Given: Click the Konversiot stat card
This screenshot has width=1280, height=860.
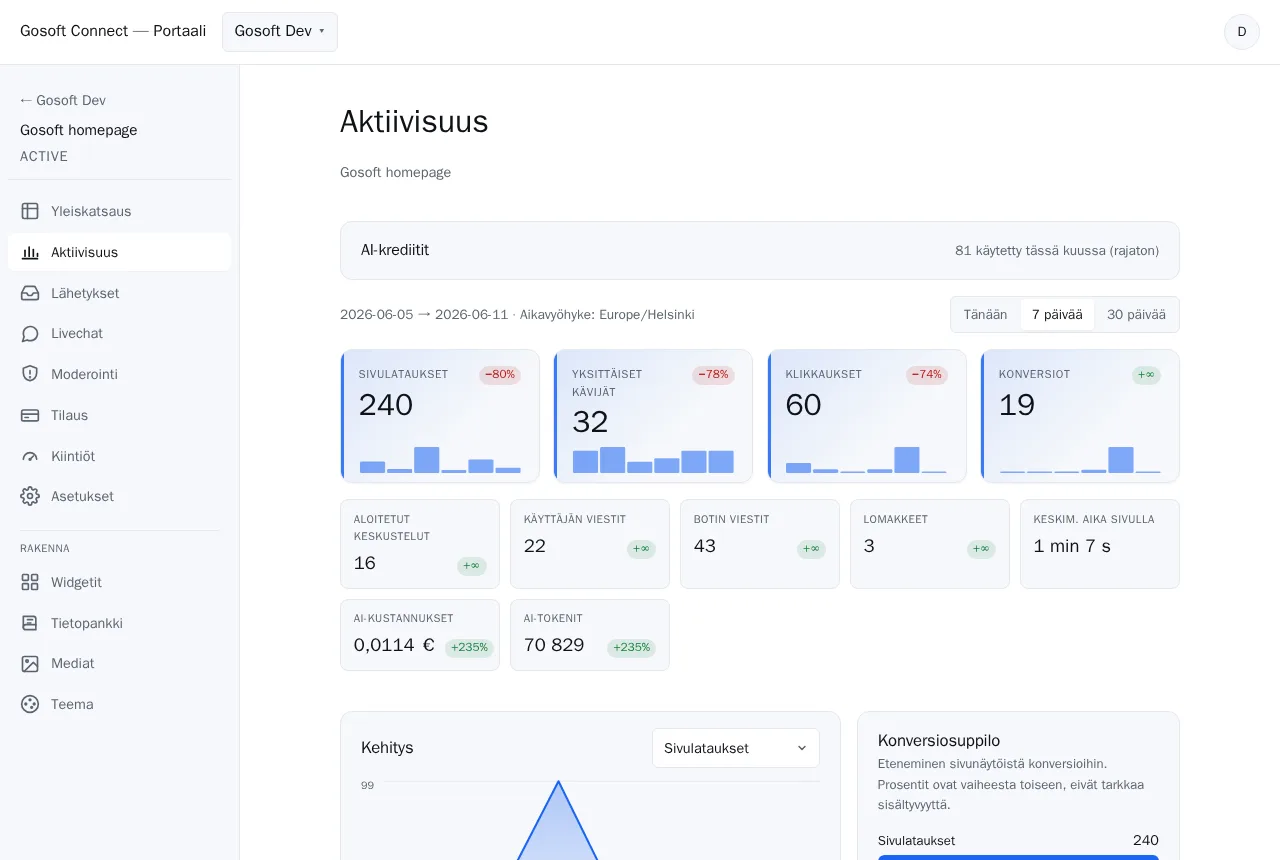Looking at the screenshot, I should (x=1080, y=416).
